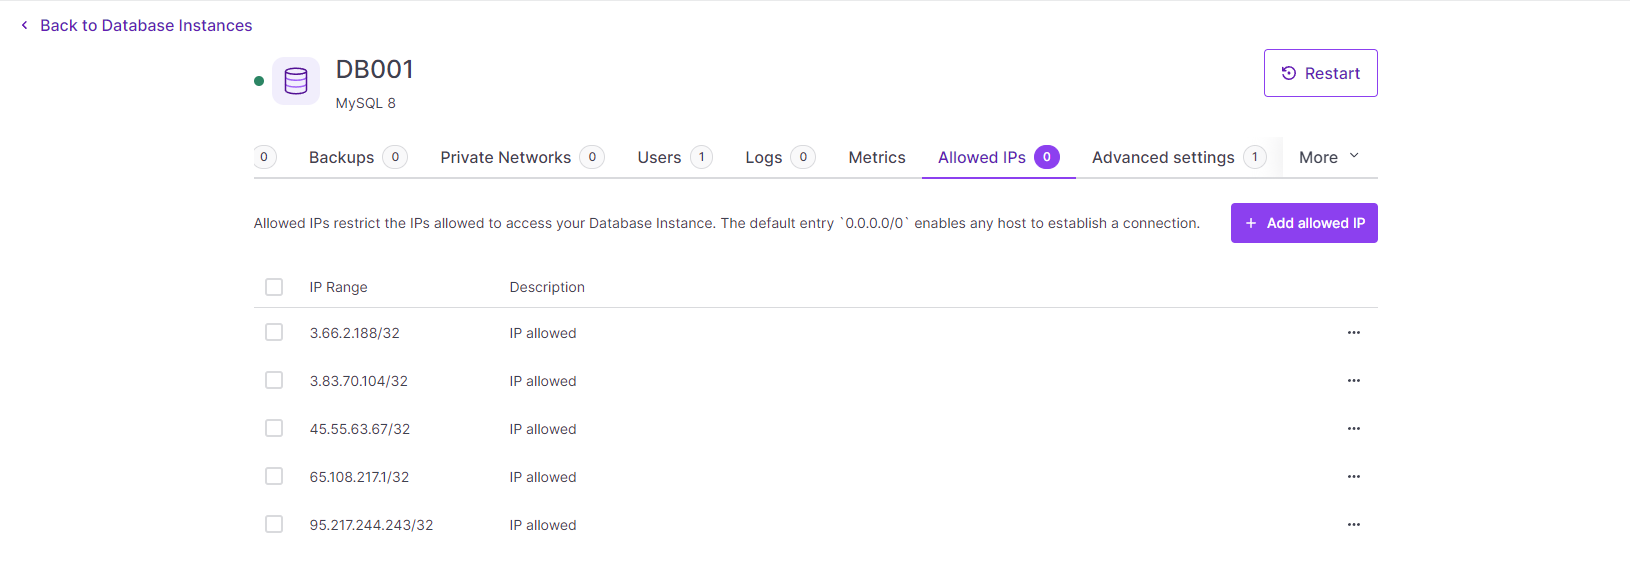The width and height of the screenshot is (1630, 582).
Task: Open actions menu for 95.217.244.243/32
Action: 1353,525
